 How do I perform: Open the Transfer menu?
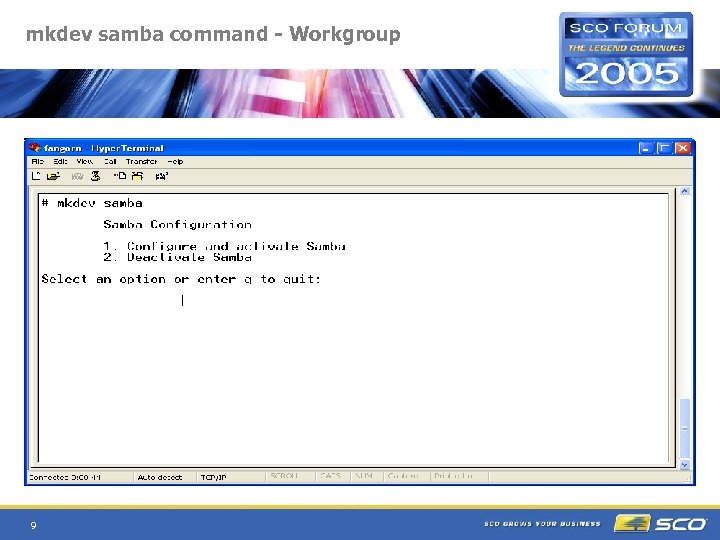pyautogui.click(x=141, y=162)
